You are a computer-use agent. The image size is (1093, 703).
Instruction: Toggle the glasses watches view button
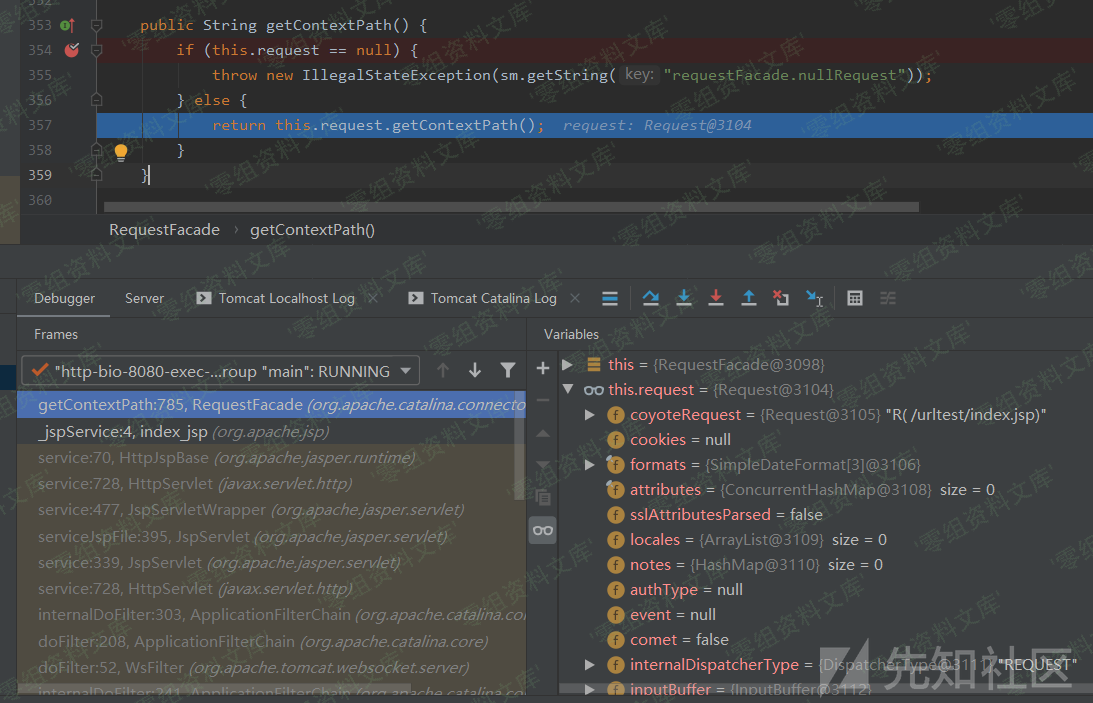coord(543,530)
